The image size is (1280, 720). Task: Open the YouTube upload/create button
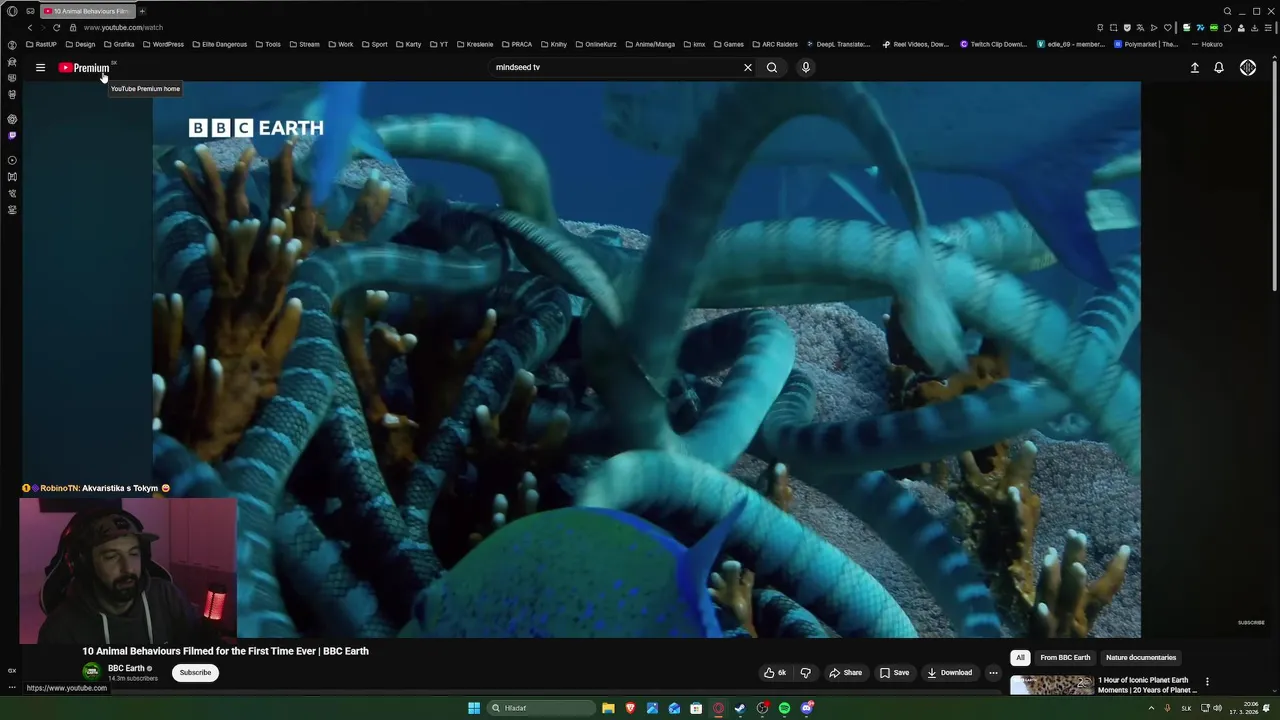click(1194, 68)
